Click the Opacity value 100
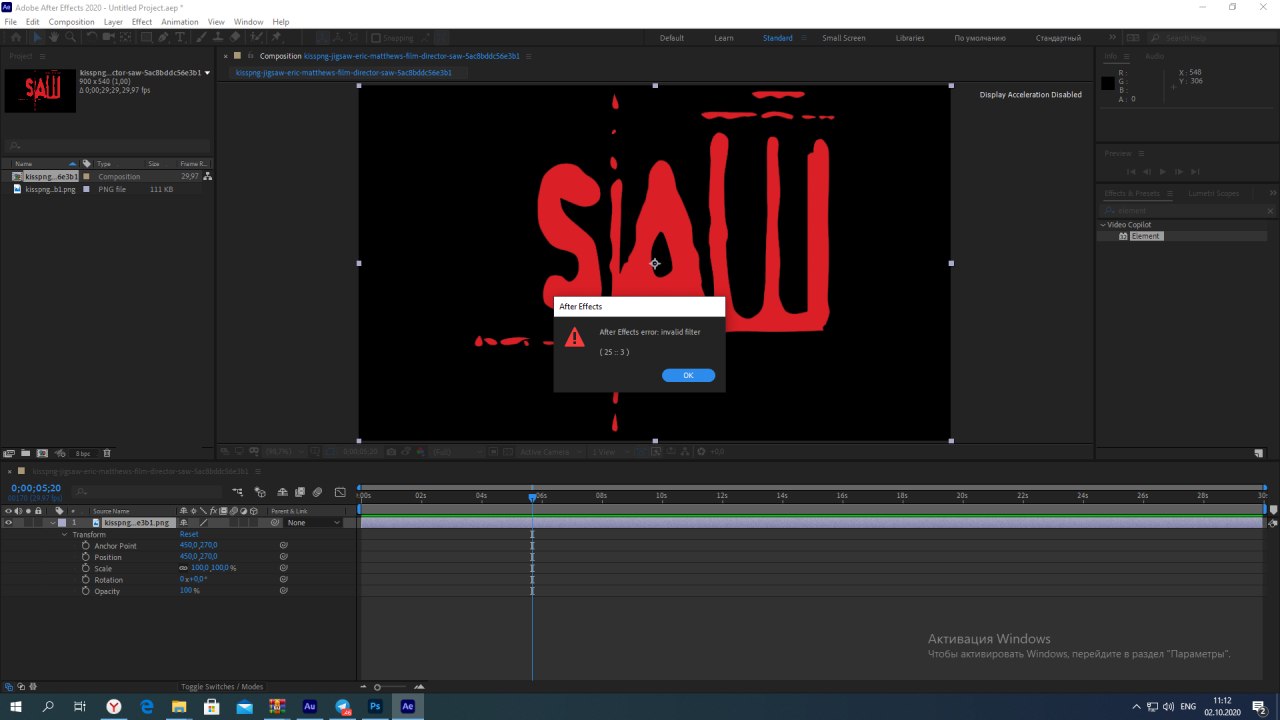This screenshot has height=720, width=1280. click(x=186, y=591)
